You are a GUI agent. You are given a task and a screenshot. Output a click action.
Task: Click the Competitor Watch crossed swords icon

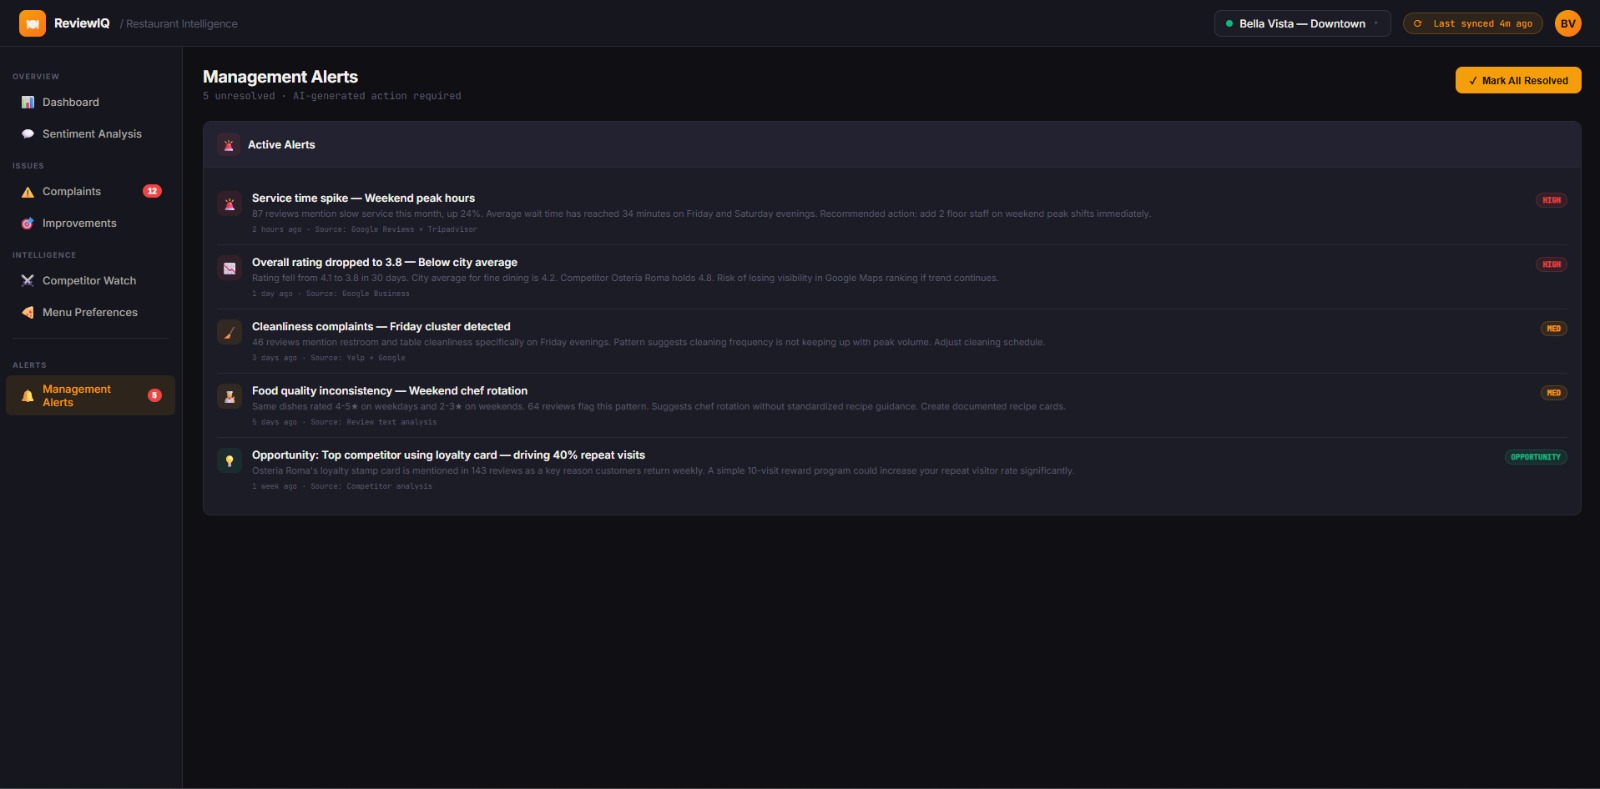[x=28, y=281]
